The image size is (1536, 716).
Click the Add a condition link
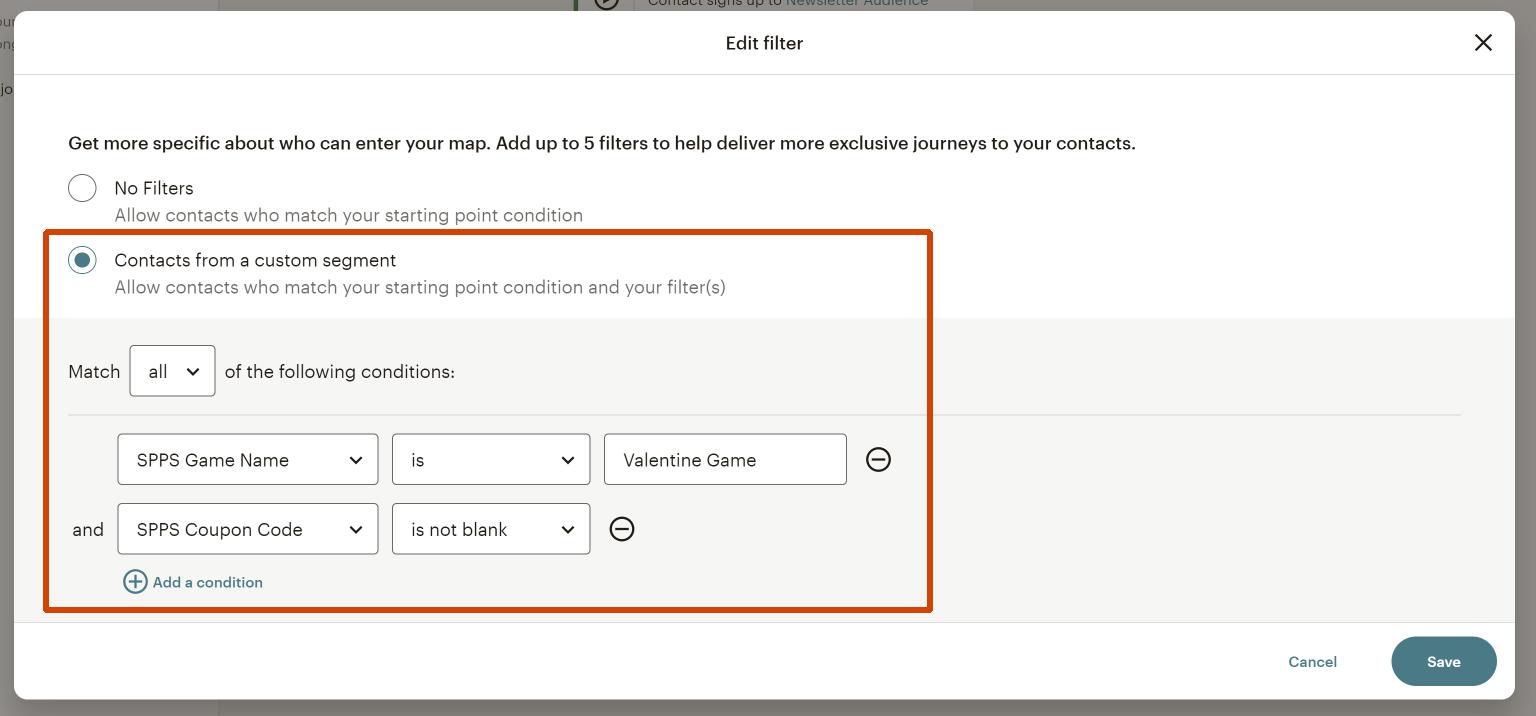point(207,581)
